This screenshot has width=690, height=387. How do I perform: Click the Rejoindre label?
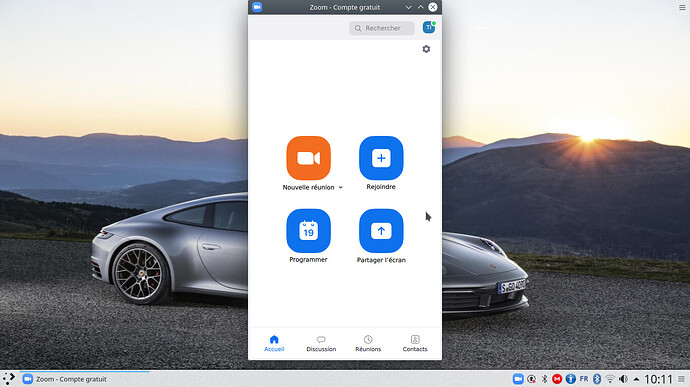[x=381, y=187]
